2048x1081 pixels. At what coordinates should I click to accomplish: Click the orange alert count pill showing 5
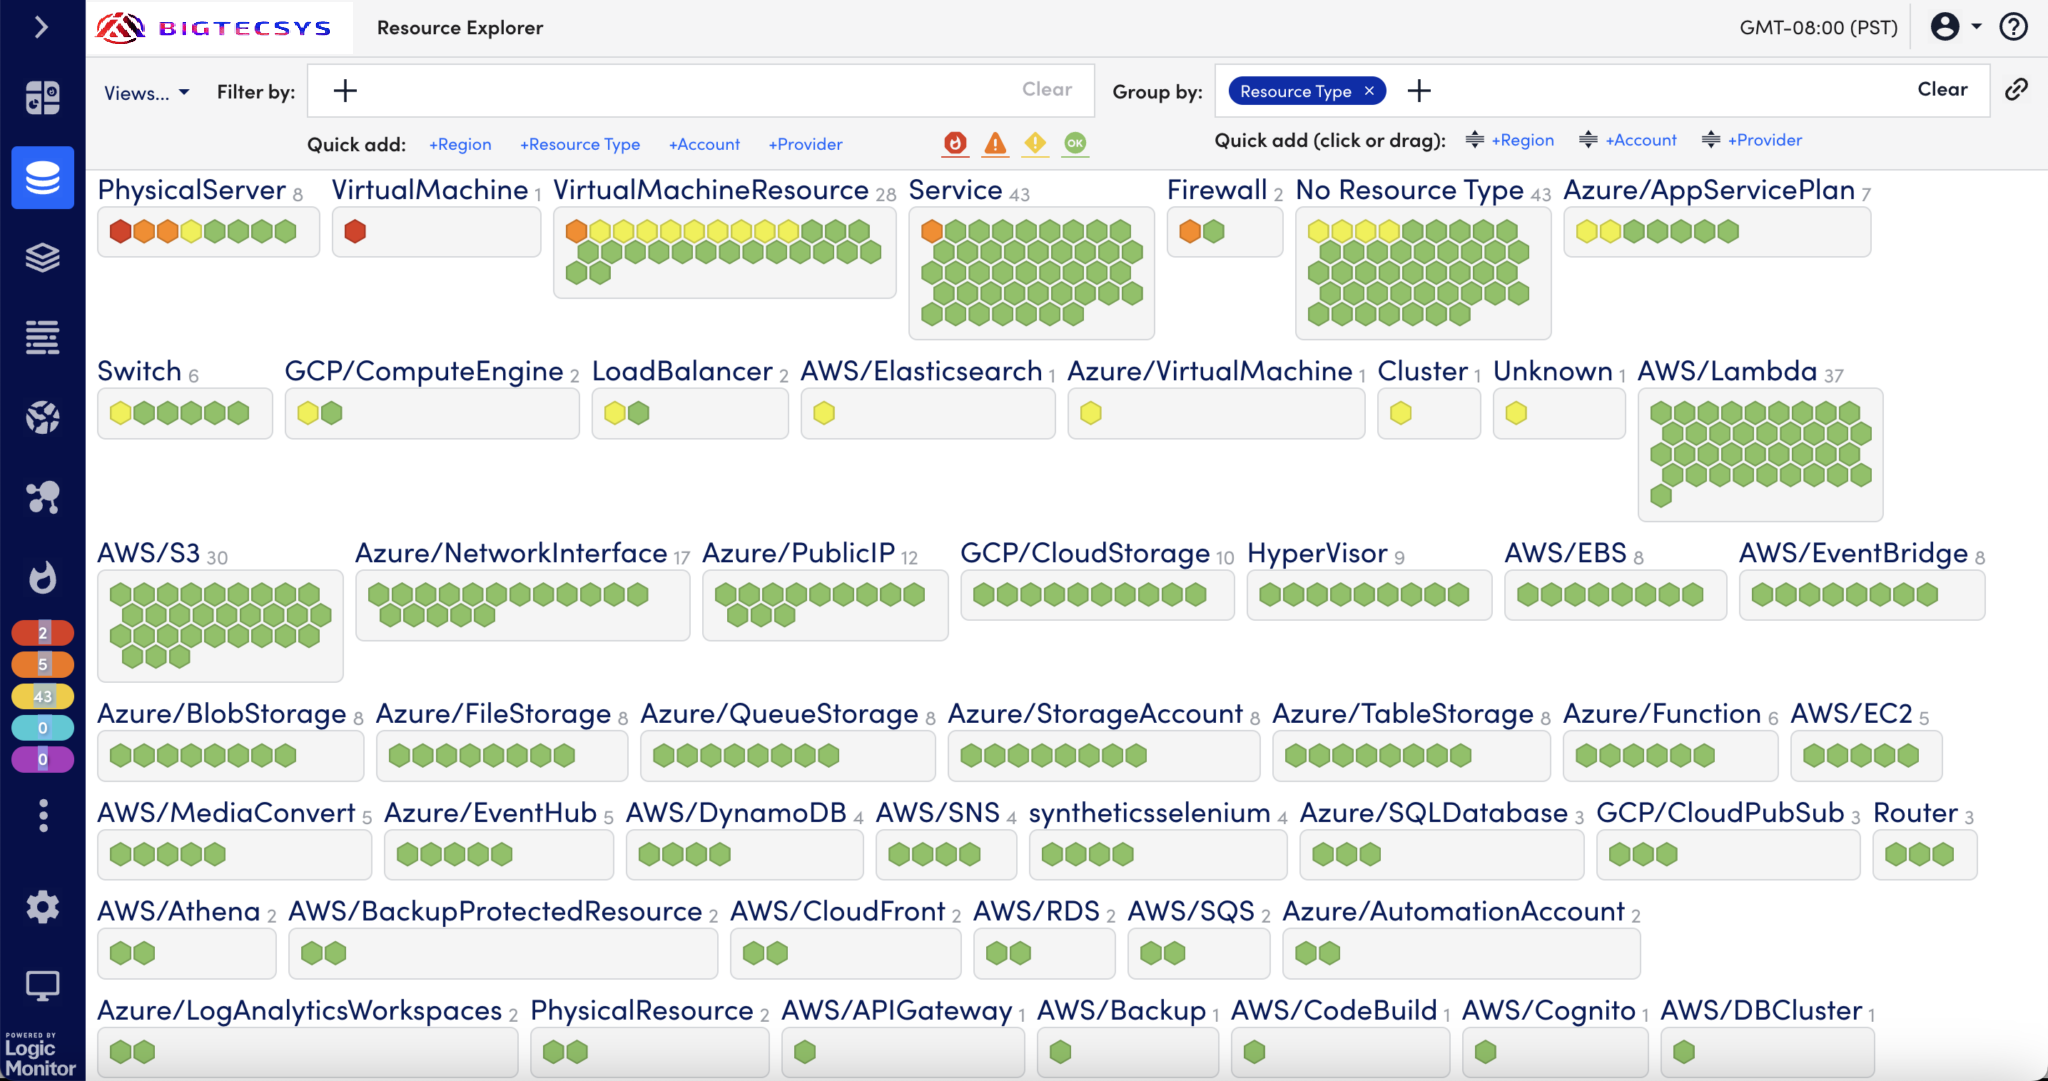coord(42,665)
